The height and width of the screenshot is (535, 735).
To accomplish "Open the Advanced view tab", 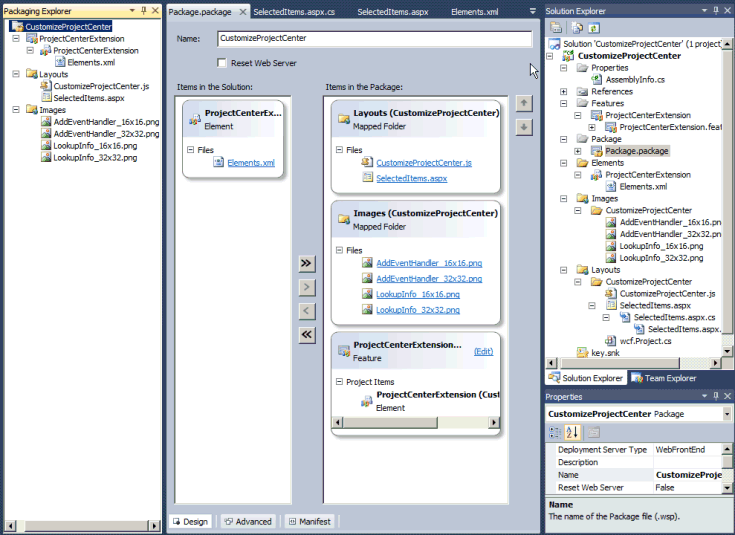I will [x=248, y=521].
